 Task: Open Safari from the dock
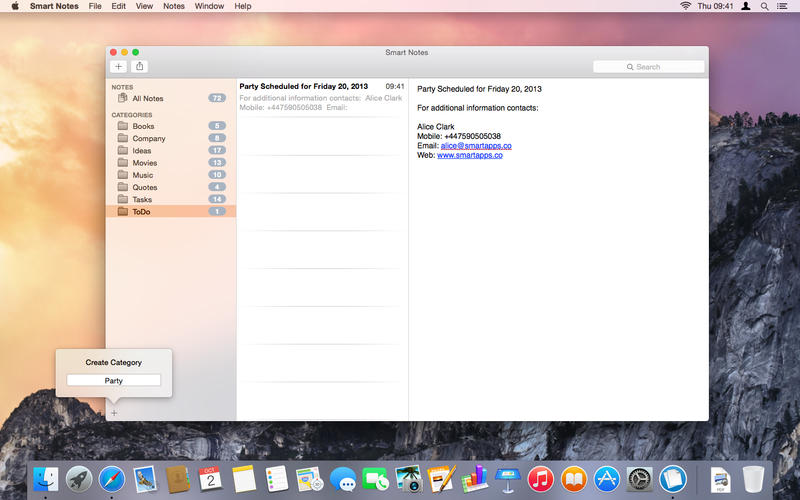[x=112, y=480]
